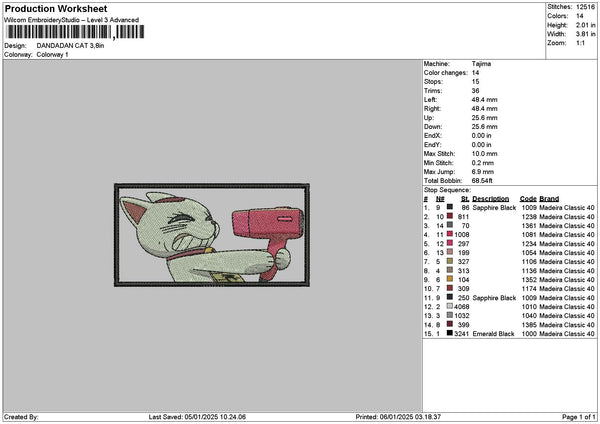Select the Min Stitch value 0.2 mm
The height and width of the screenshot is (424, 600).
click(x=483, y=163)
